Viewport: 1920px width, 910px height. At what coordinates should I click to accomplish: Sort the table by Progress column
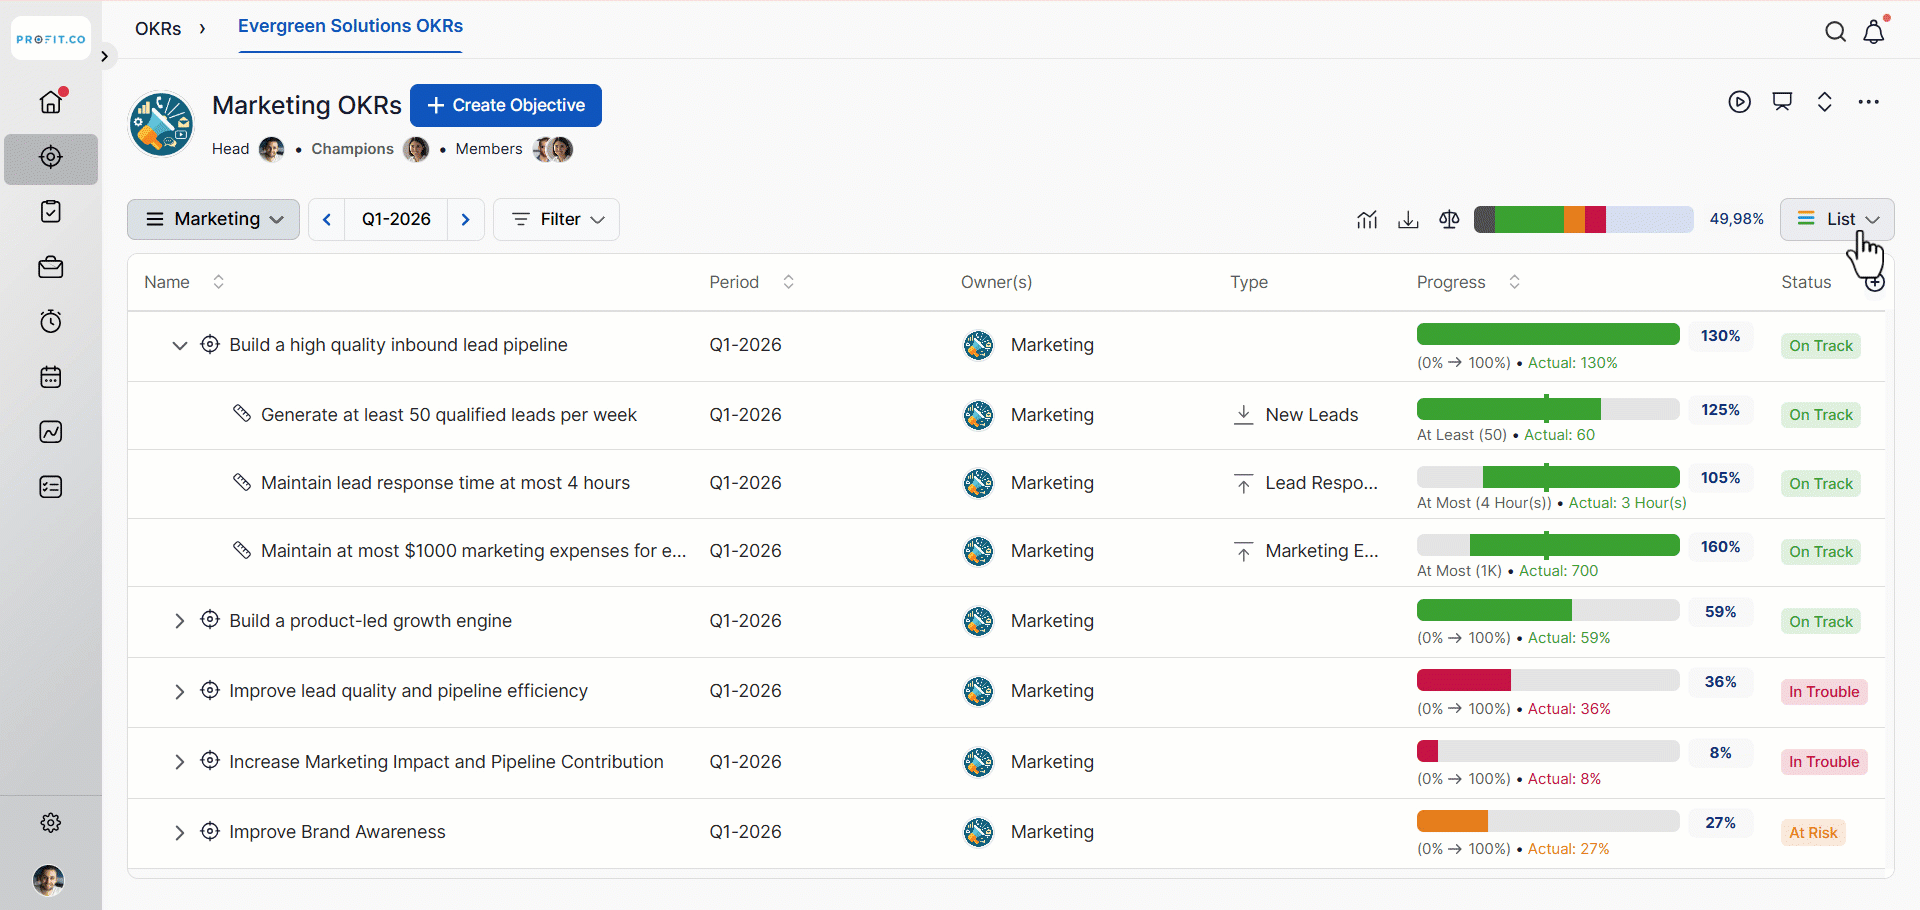(1514, 282)
